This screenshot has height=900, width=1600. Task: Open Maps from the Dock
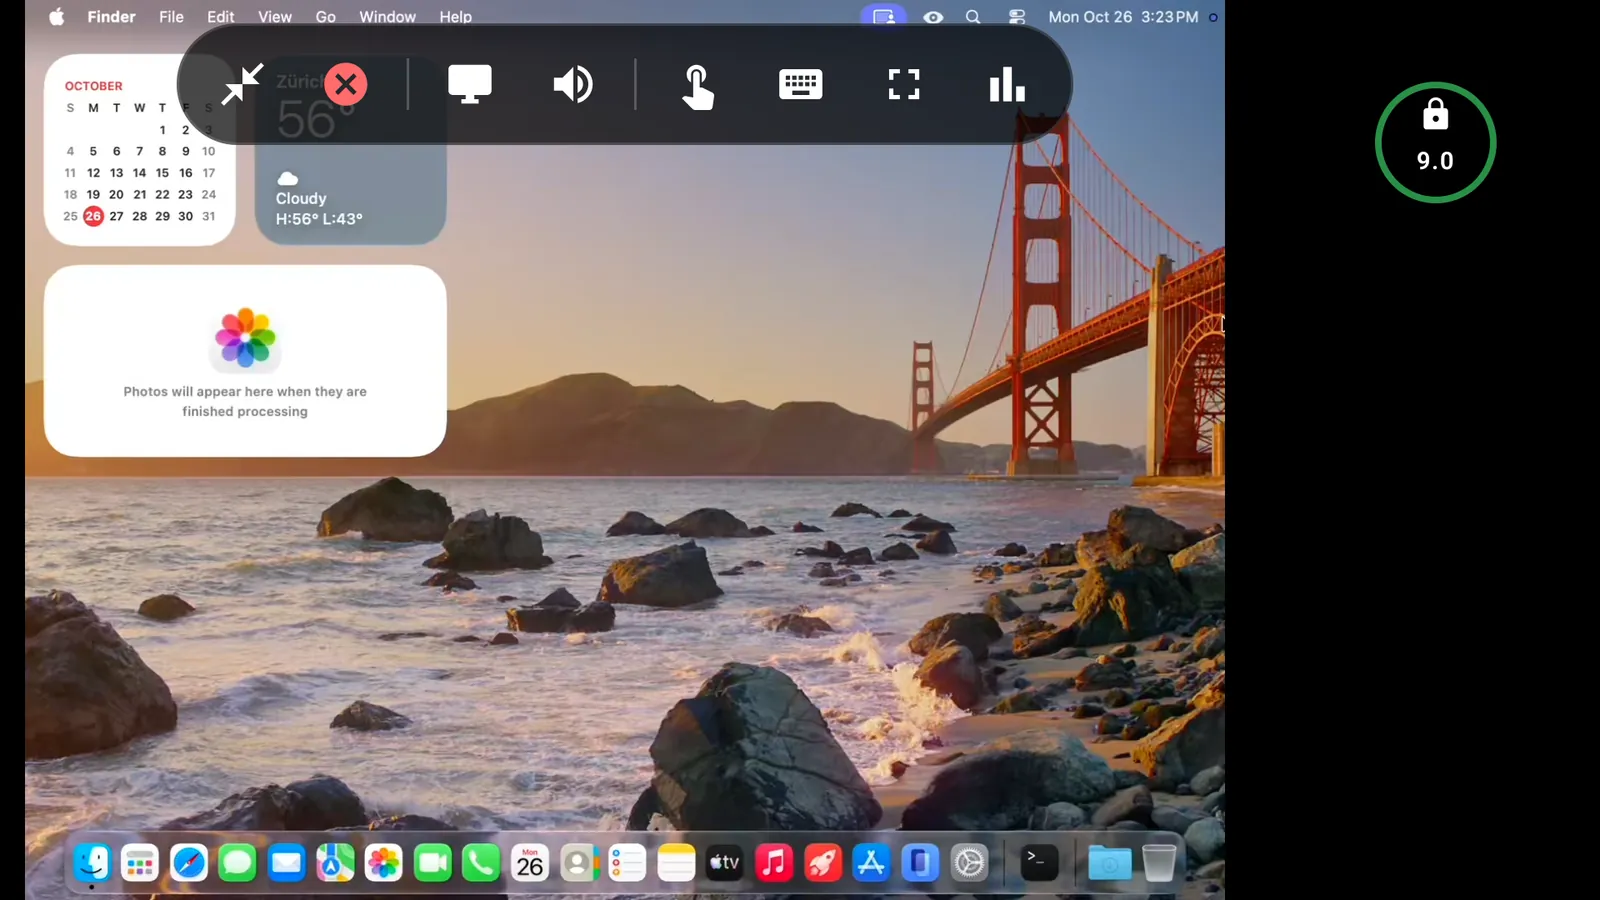pyautogui.click(x=335, y=862)
